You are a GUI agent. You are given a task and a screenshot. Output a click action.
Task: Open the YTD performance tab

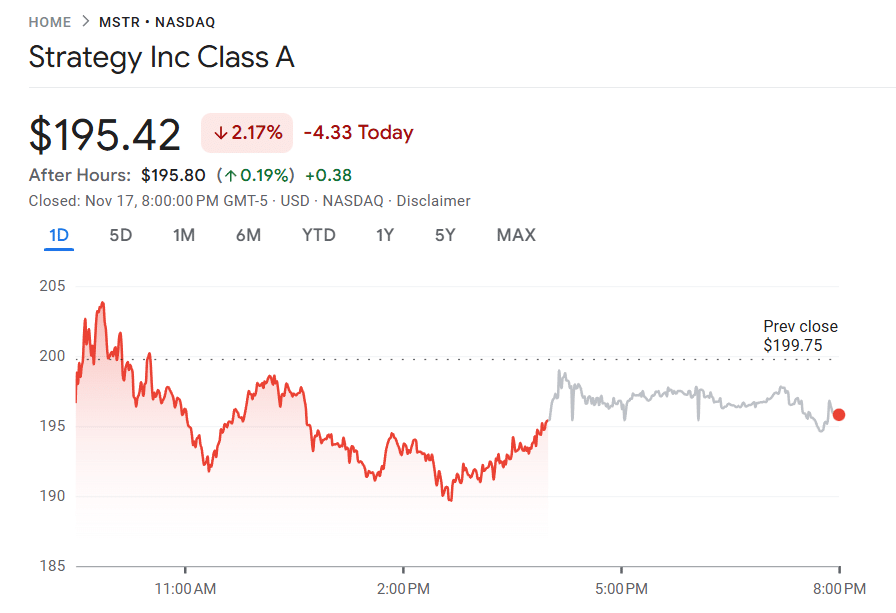coord(318,235)
